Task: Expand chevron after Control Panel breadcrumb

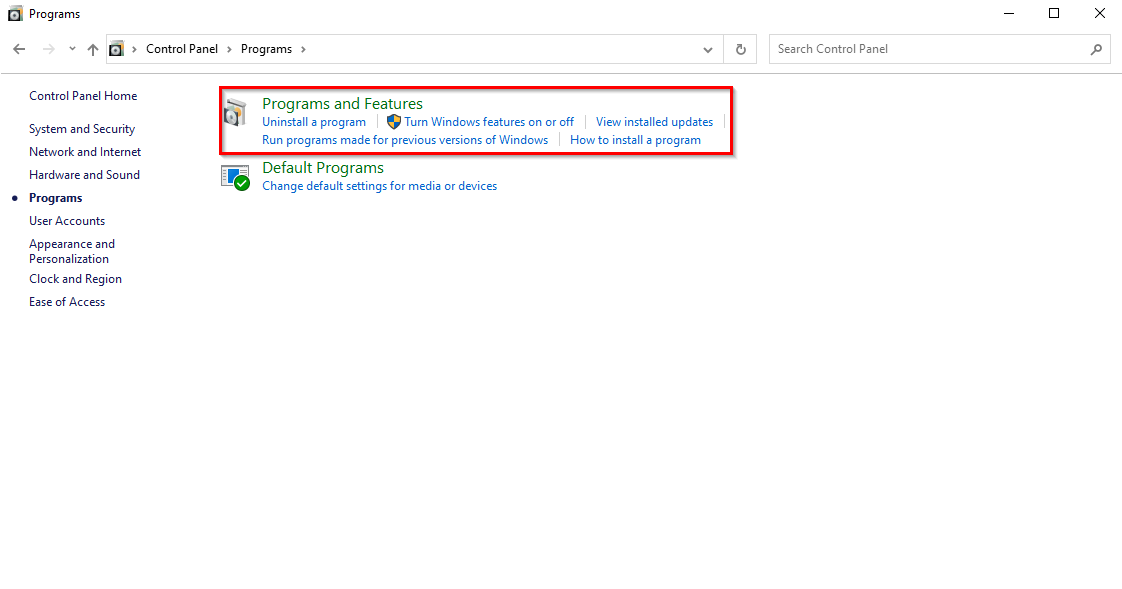Action: 230,49
